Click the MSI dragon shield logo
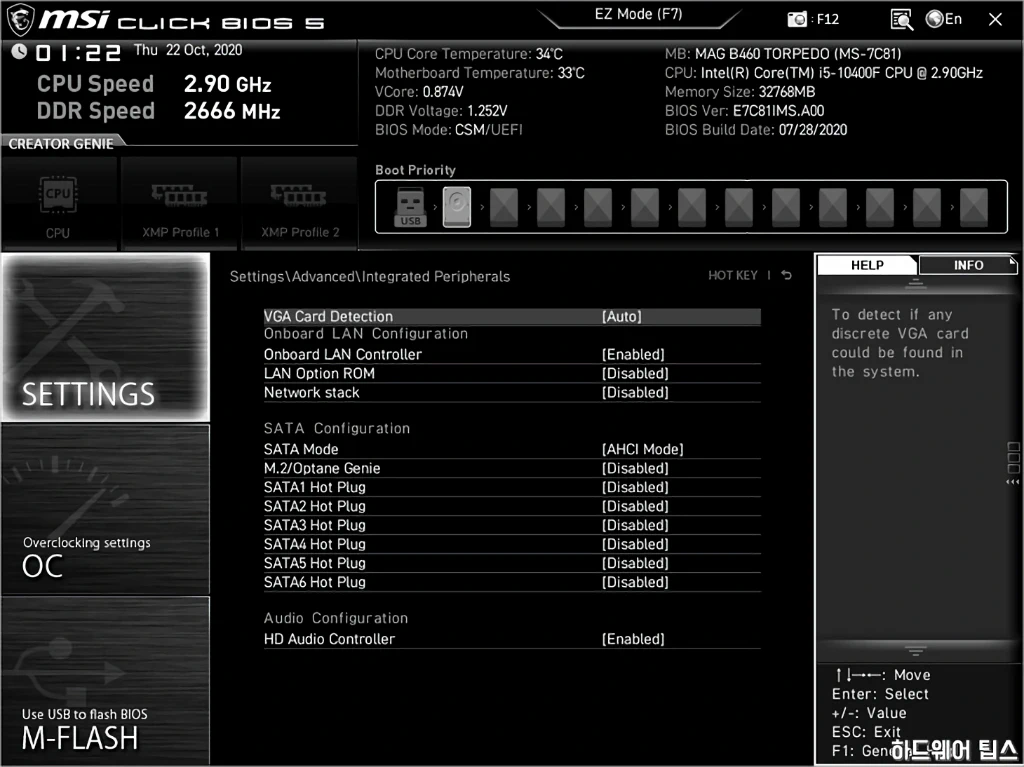Viewport: 1024px width, 767px height. 20,20
